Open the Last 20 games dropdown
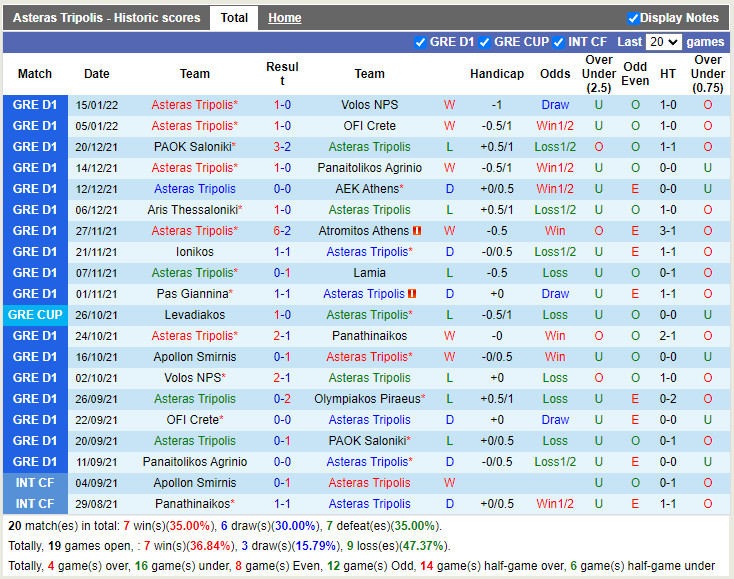The height and width of the screenshot is (579, 734). coord(663,42)
